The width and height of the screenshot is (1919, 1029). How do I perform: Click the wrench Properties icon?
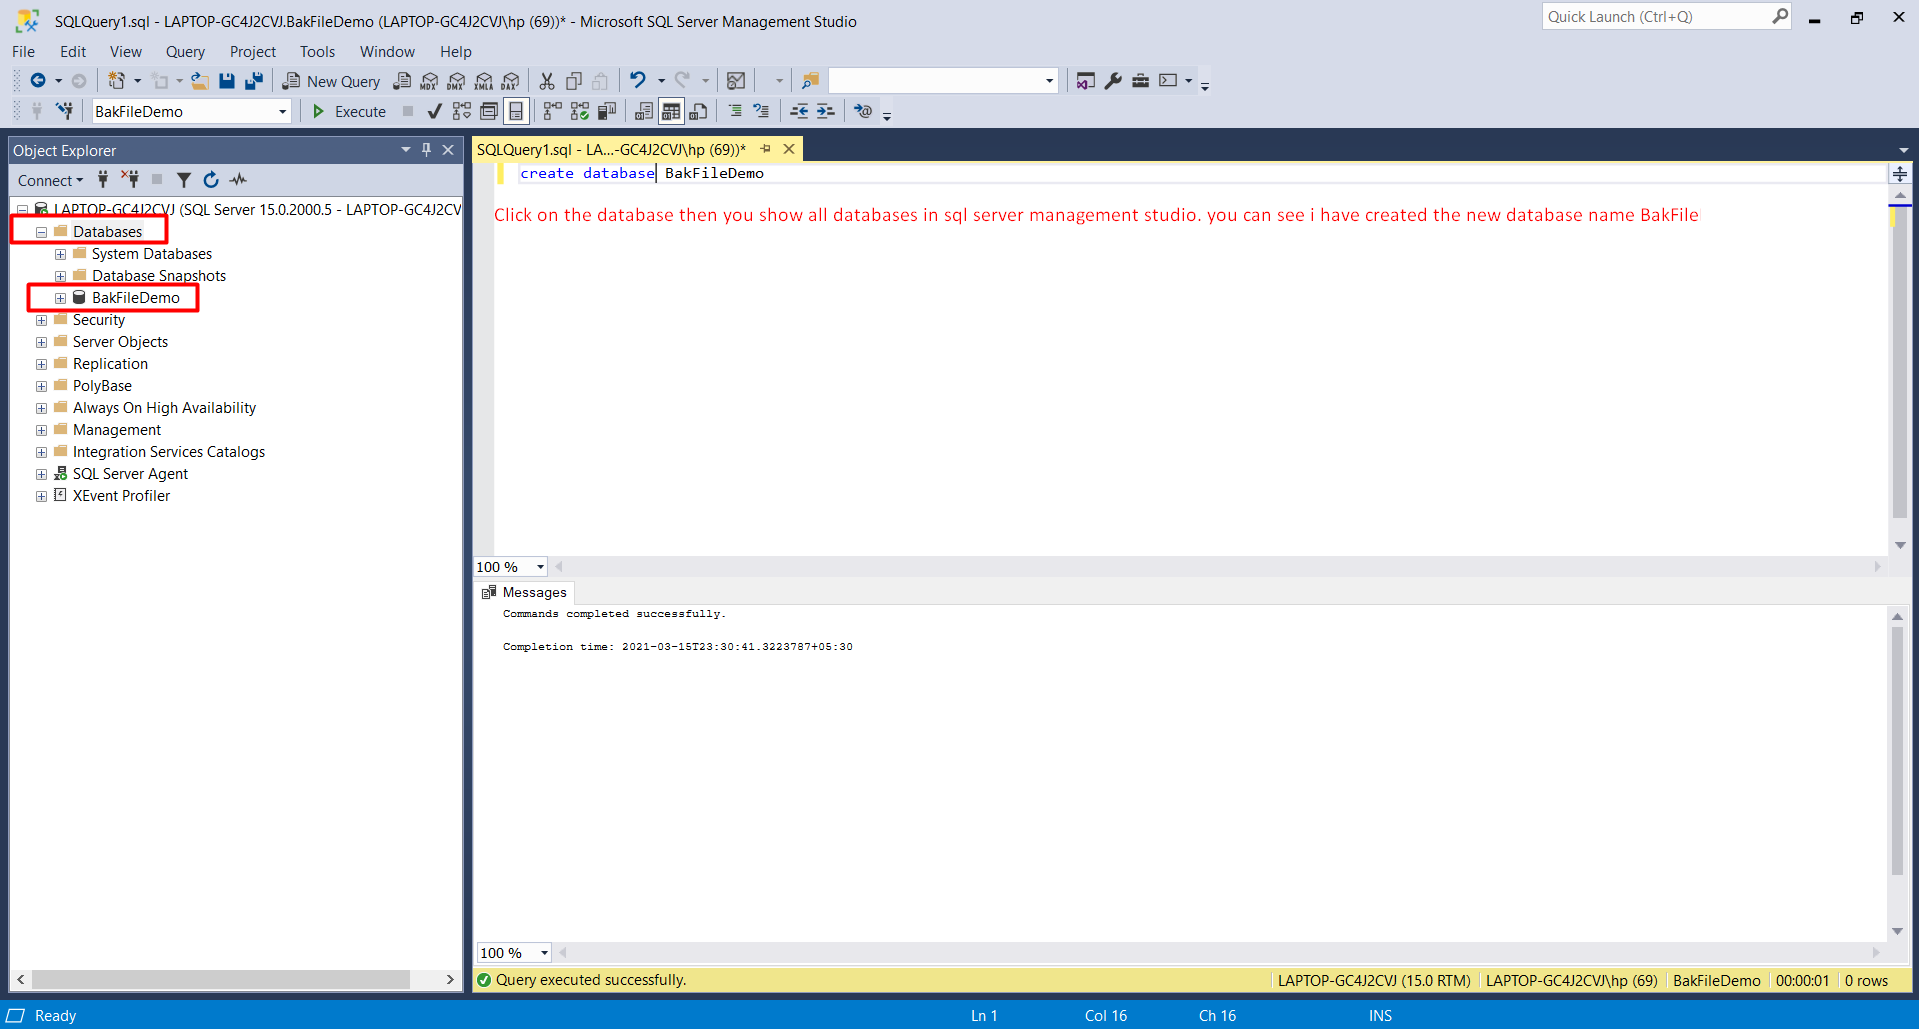[x=1113, y=81]
